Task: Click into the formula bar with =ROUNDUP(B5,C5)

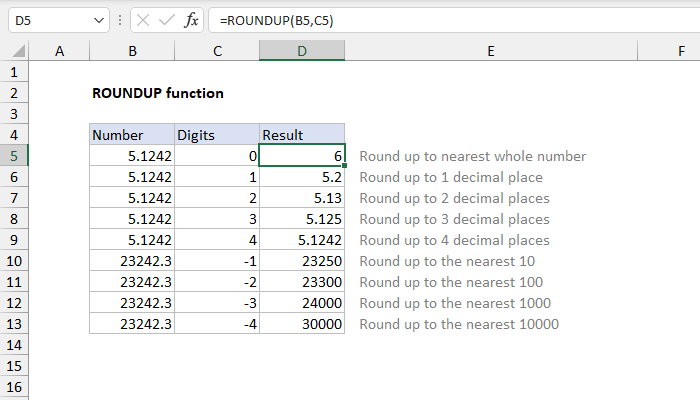Action: 454,20
